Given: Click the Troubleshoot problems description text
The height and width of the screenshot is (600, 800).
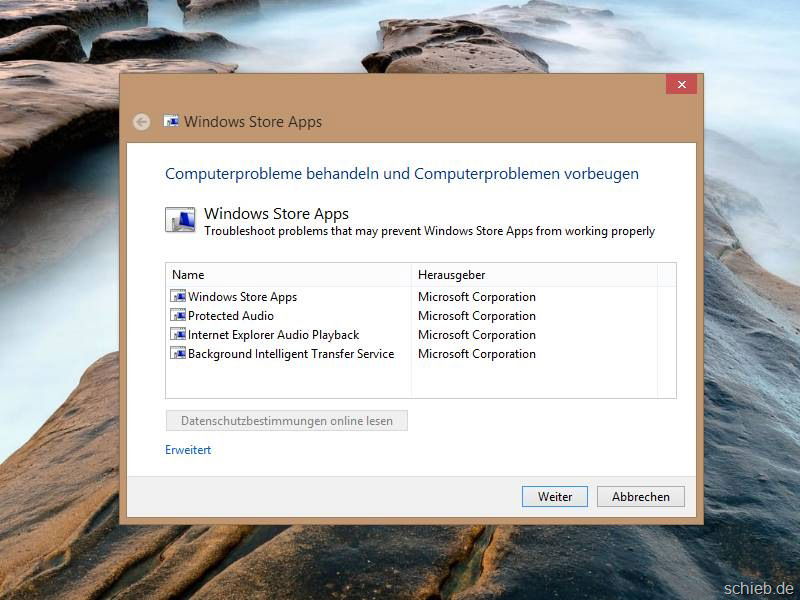Looking at the screenshot, I should click(430, 231).
